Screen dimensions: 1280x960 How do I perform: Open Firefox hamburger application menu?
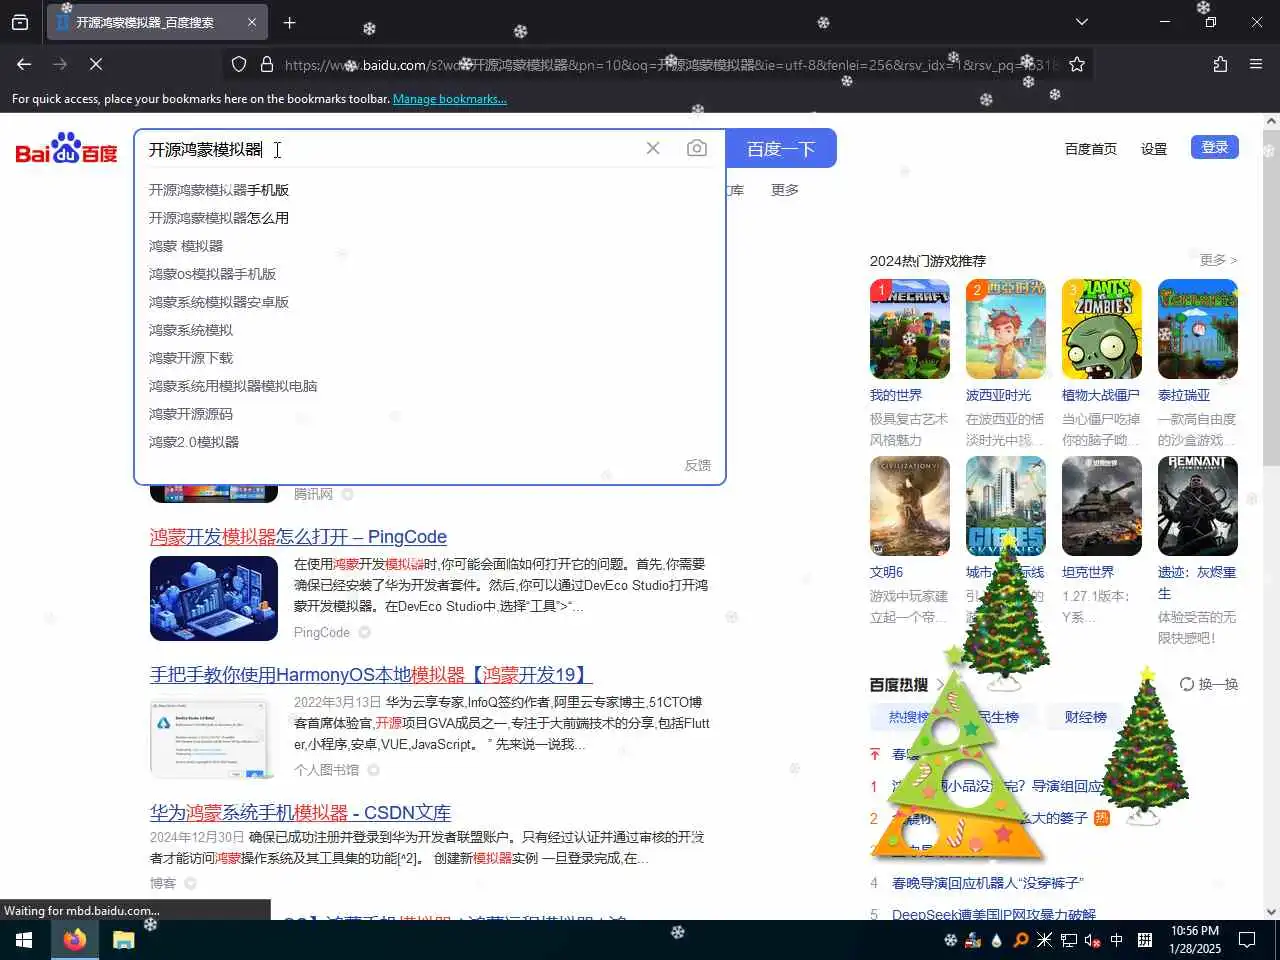coord(1256,64)
